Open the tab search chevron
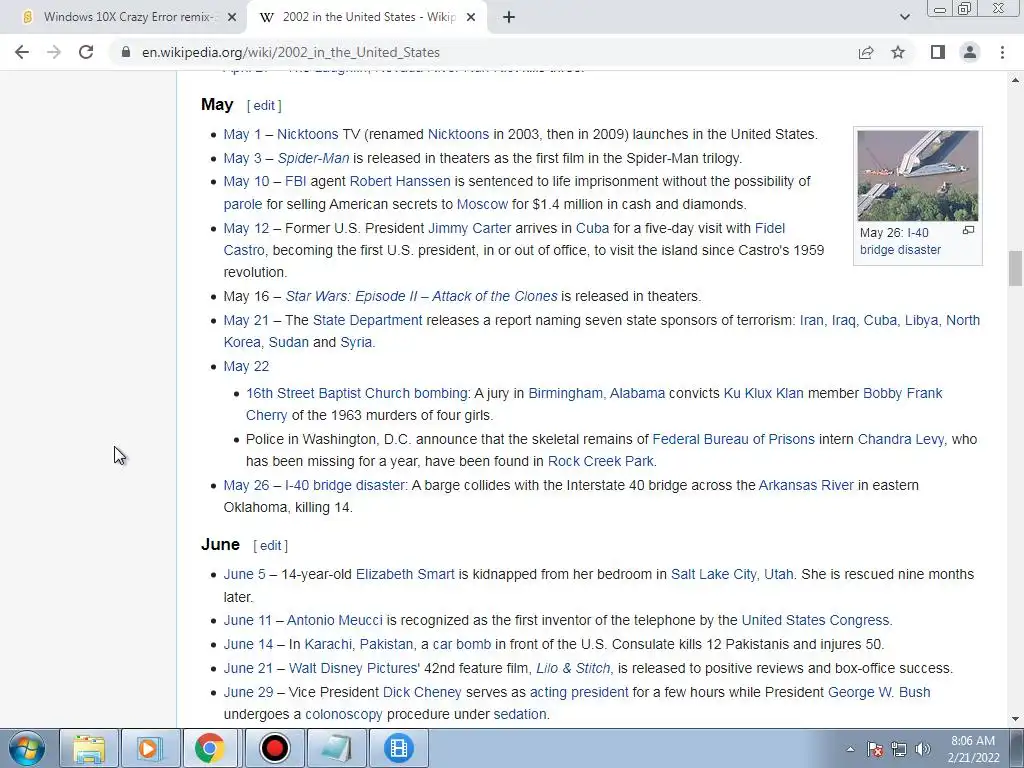This screenshot has height=768, width=1024. coord(904,18)
